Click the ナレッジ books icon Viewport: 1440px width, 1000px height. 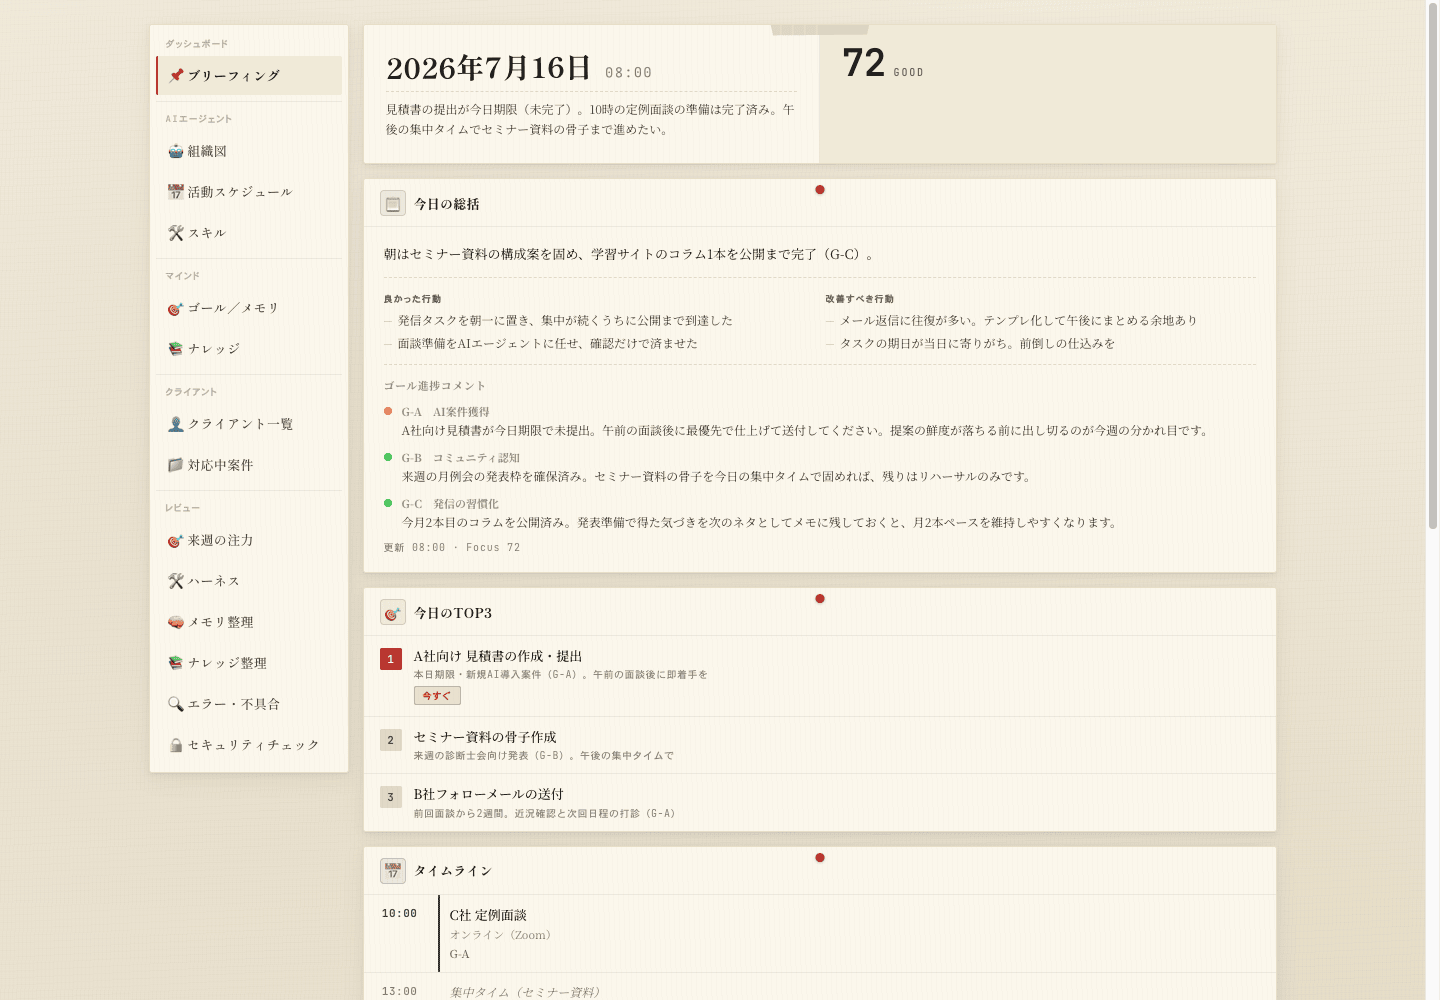[176, 349]
